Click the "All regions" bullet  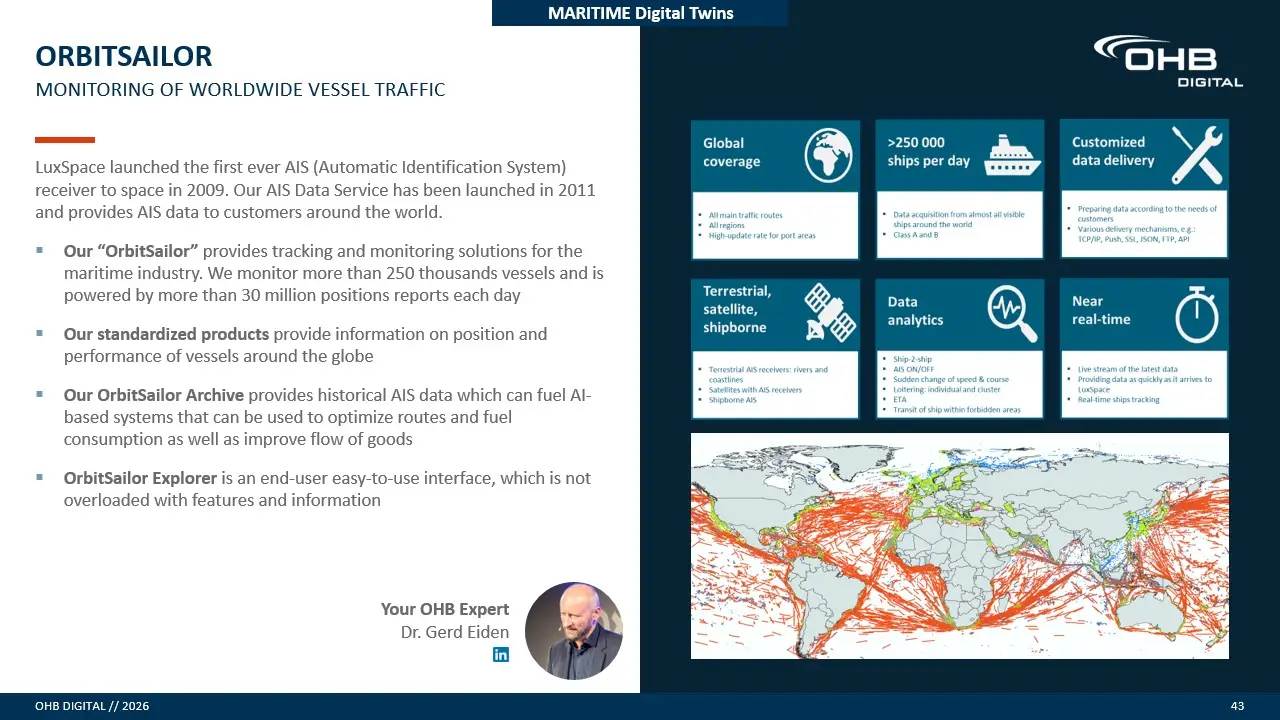pyautogui.click(x=727, y=225)
